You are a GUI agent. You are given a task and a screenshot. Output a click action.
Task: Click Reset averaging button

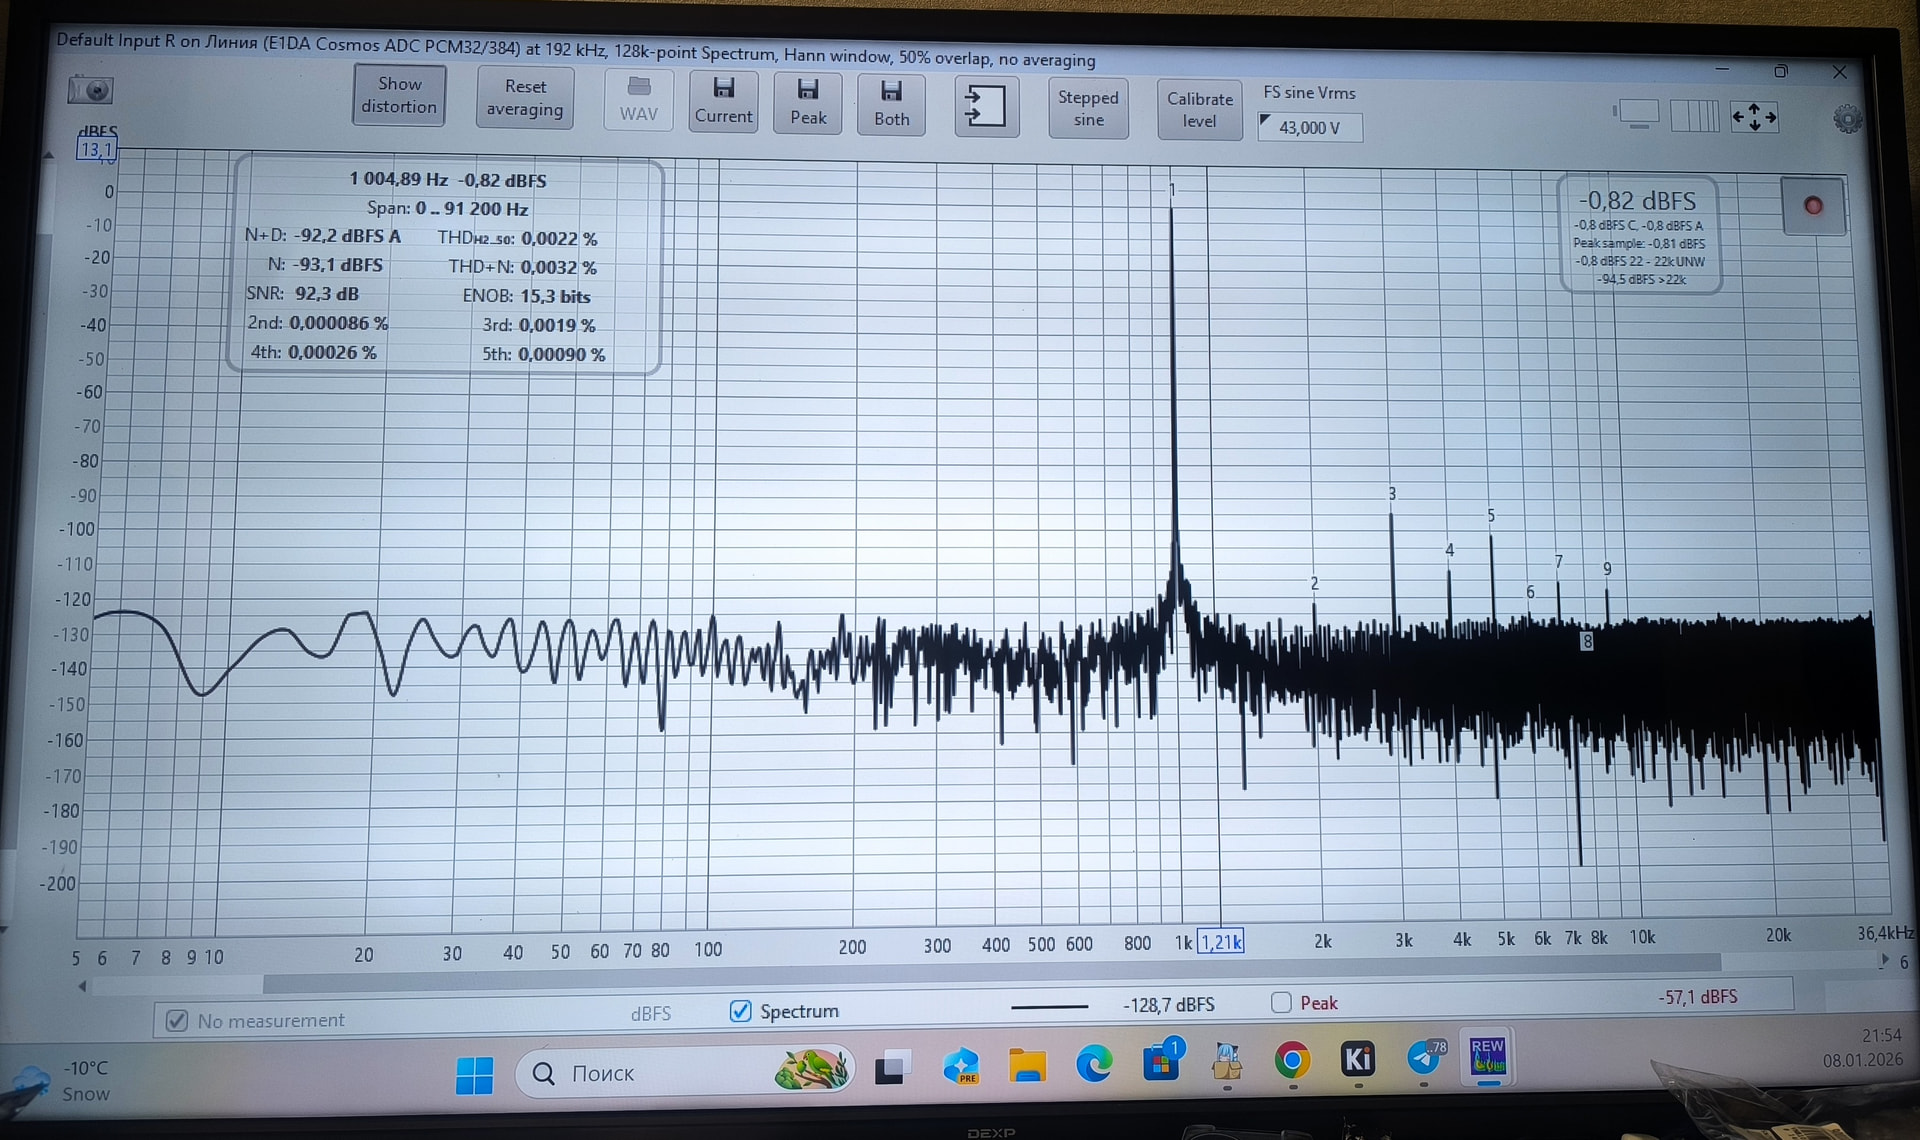[x=525, y=98]
